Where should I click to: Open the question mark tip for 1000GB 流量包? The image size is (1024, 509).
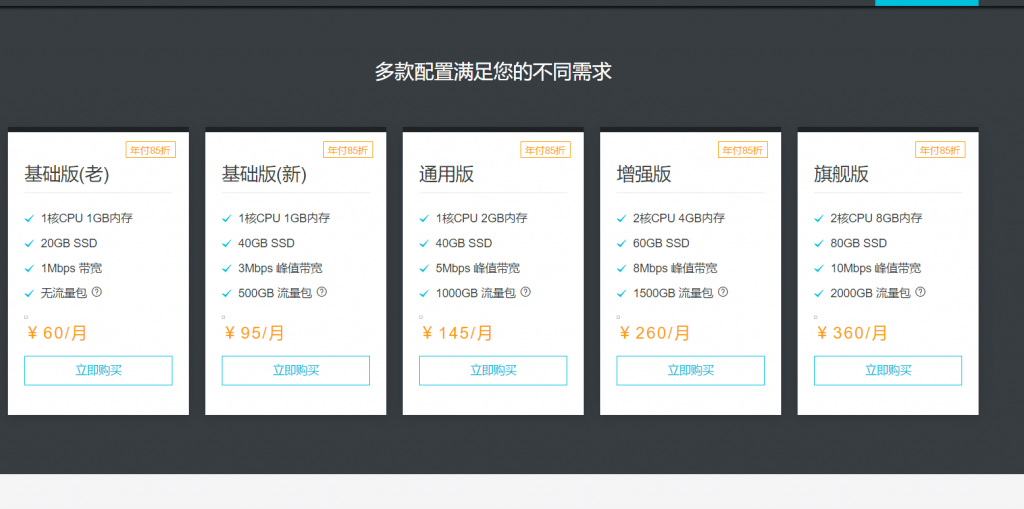tap(525, 292)
